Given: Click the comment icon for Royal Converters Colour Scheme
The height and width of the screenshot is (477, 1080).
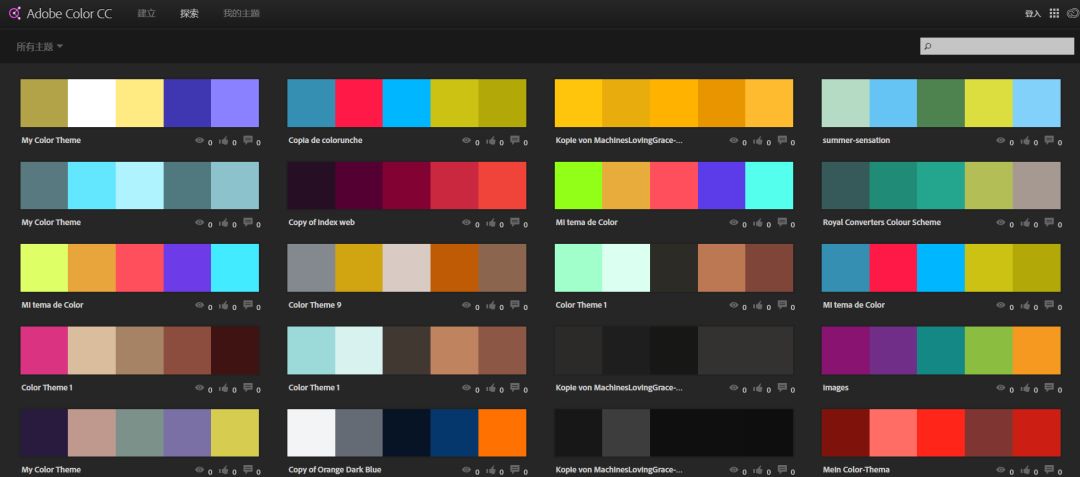Looking at the screenshot, I should (1049, 223).
